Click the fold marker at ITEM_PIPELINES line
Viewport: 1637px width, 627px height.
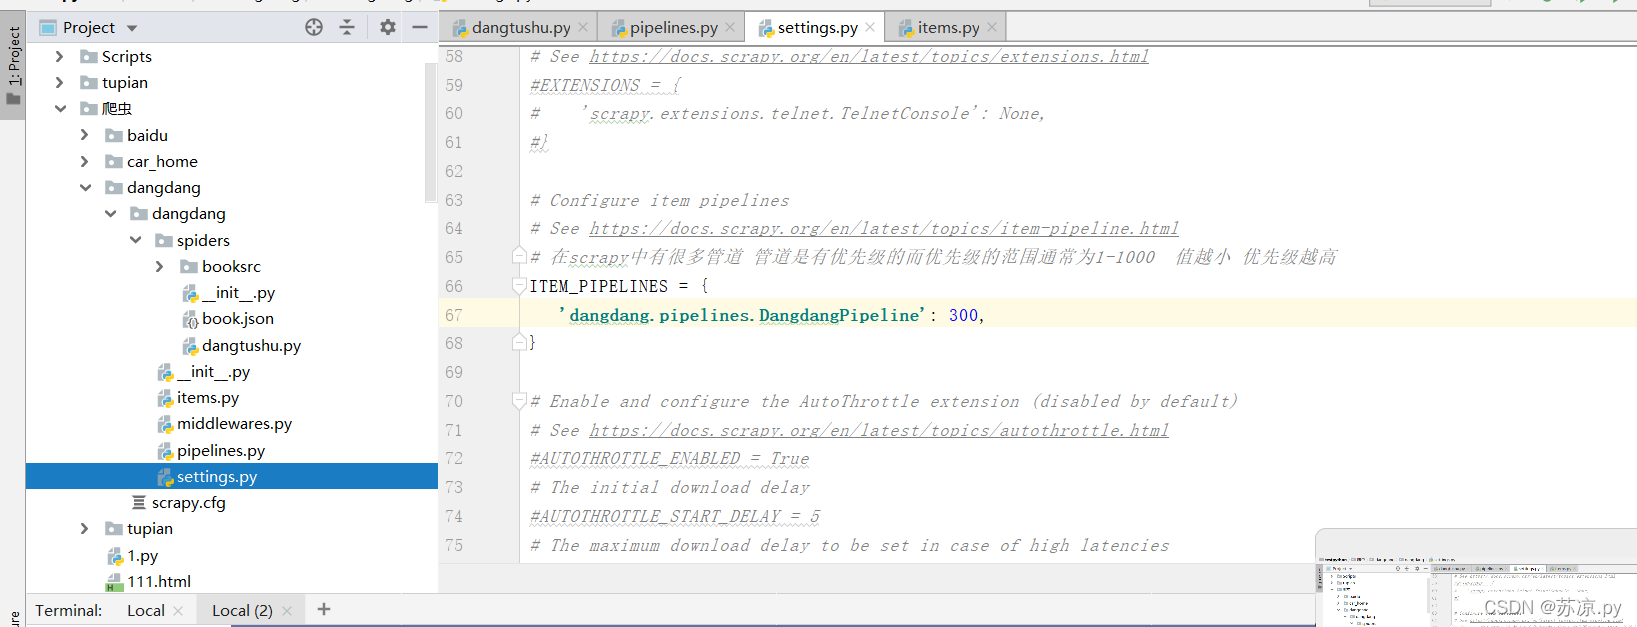[x=519, y=286]
